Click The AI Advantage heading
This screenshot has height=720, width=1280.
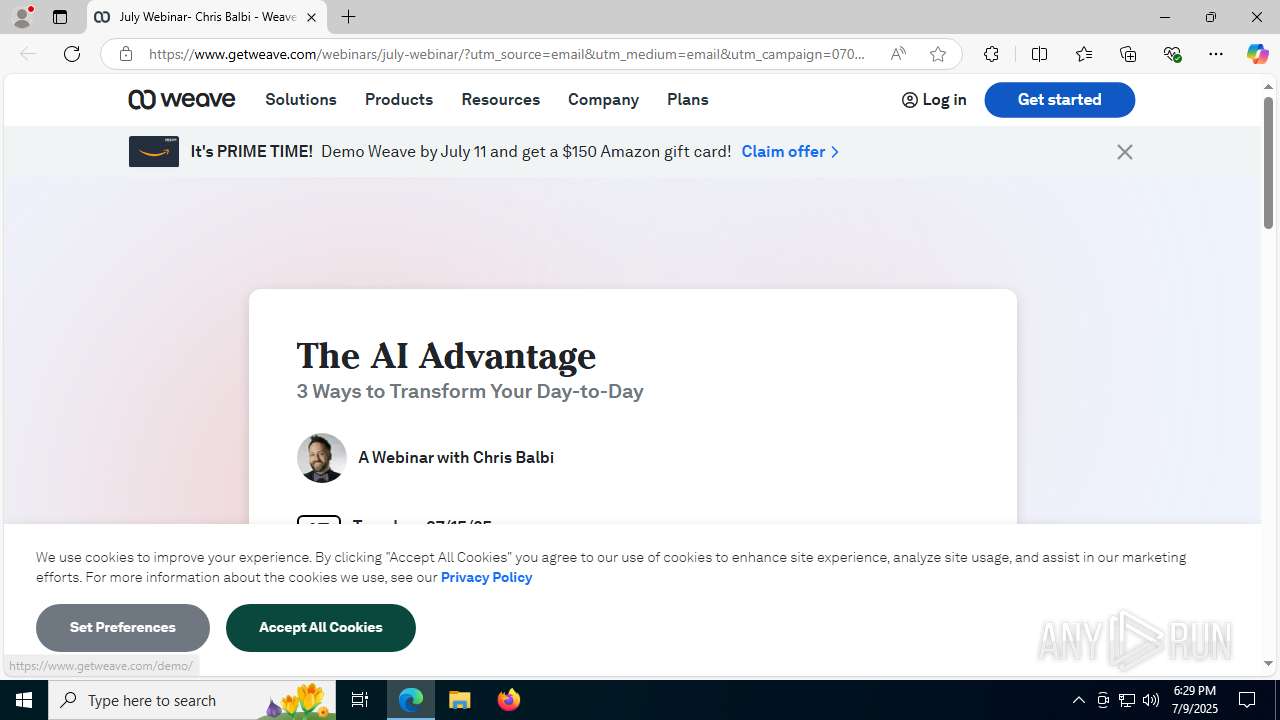tap(446, 356)
